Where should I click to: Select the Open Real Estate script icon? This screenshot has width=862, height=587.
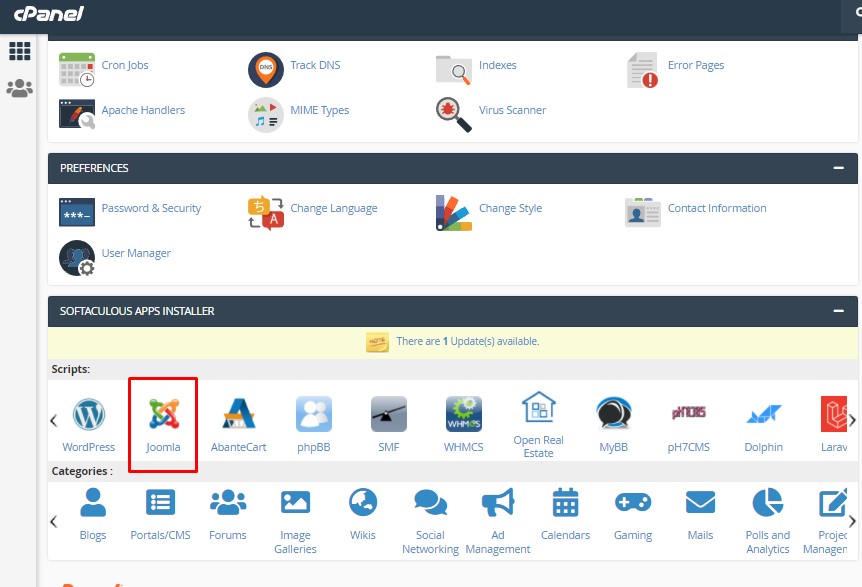click(539, 407)
